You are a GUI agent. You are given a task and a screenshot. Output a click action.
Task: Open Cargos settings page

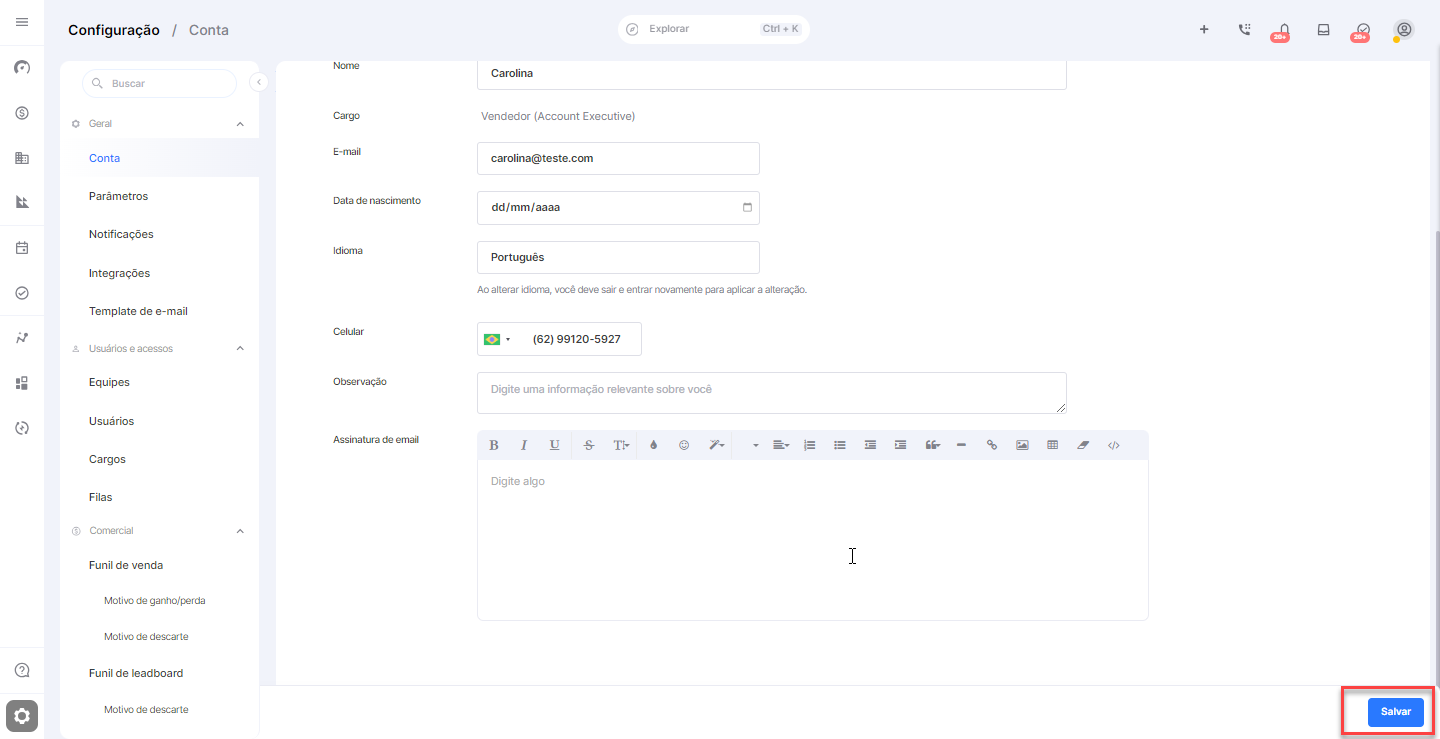(107, 459)
